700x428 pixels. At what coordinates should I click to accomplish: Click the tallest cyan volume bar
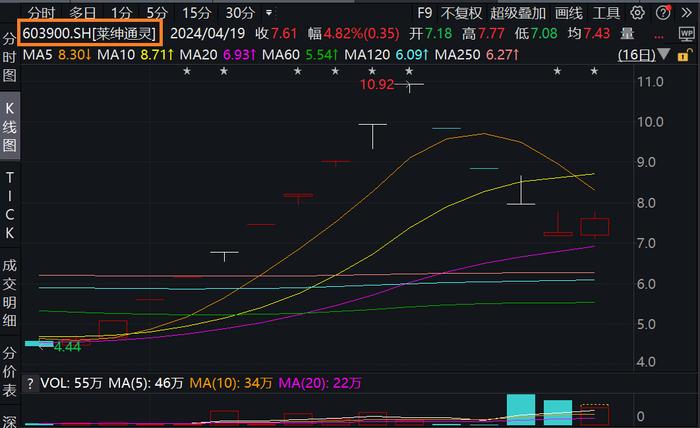(x=521, y=409)
